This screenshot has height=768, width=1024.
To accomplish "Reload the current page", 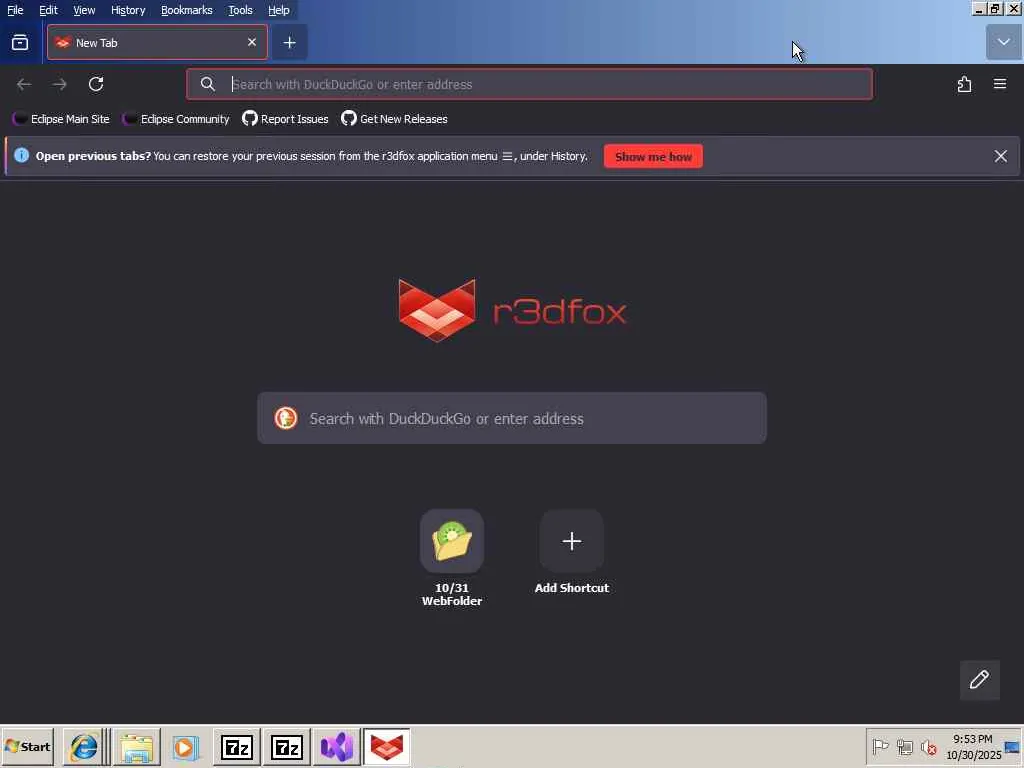I will (96, 84).
